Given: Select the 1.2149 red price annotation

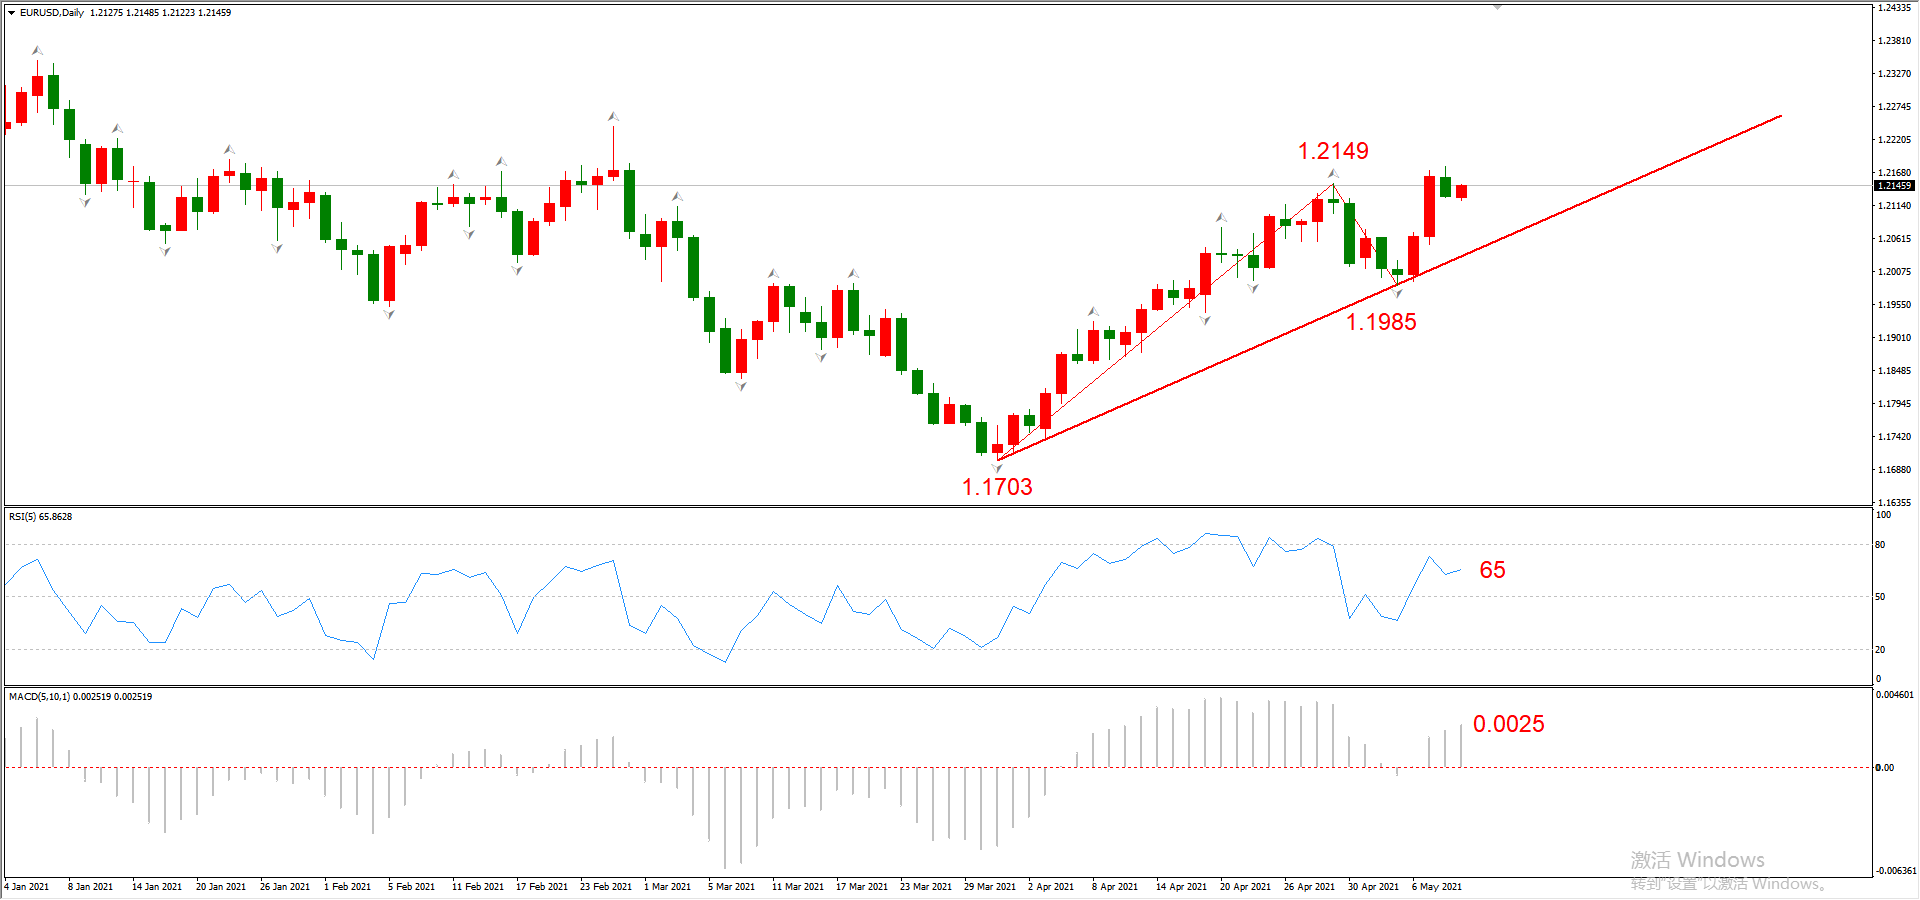Looking at the screenshot, I should coord(1332,151).
